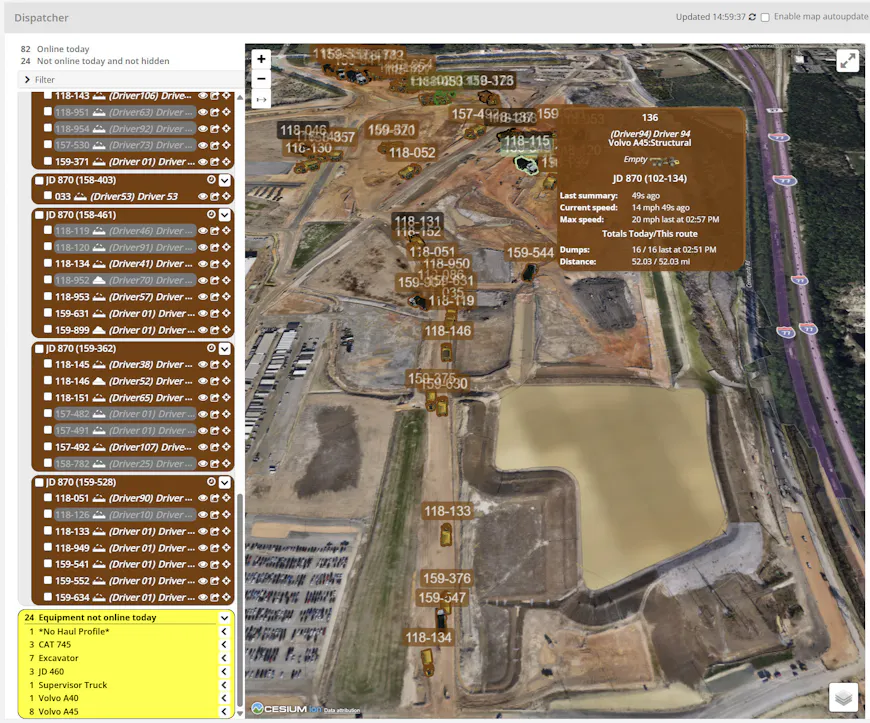
Task: Refresh the map update time
Action: click(x=752, y=17)
